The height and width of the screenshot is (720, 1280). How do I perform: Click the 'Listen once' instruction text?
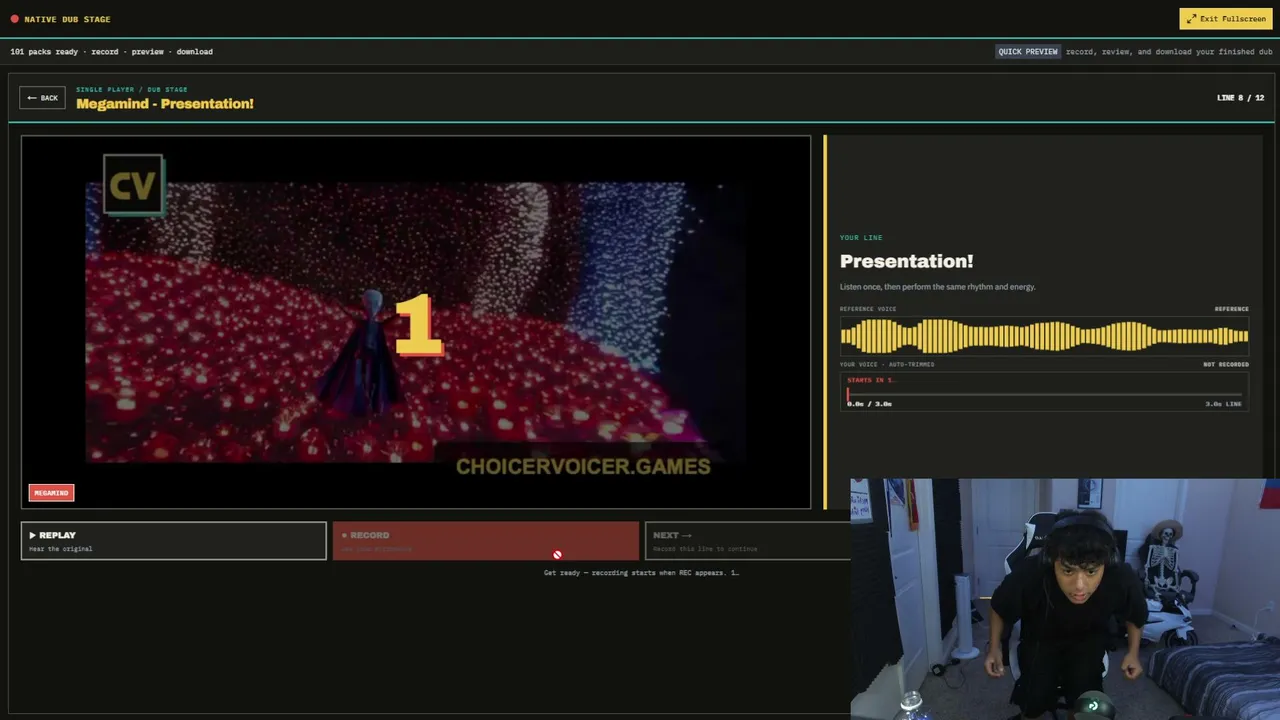pyautogui.click(x=937, y=287)
